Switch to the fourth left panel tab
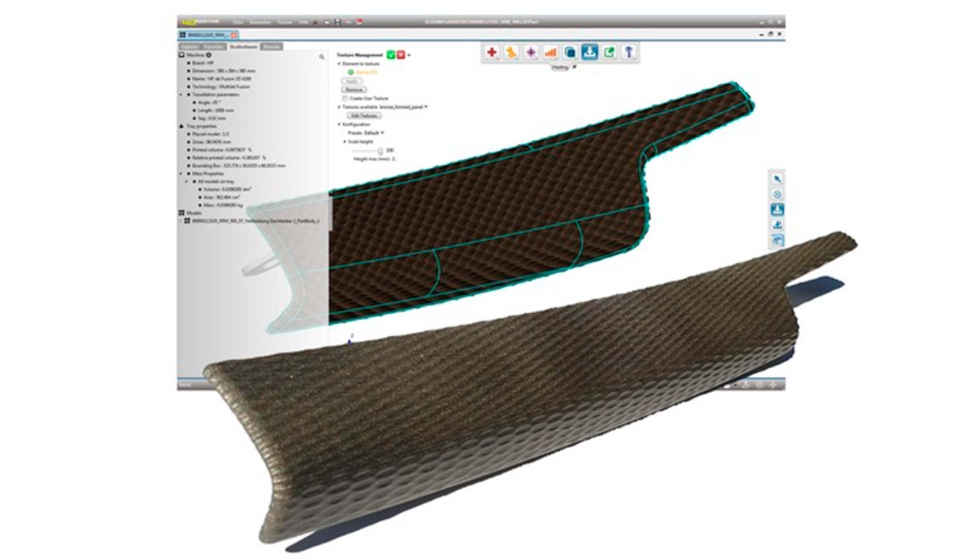The height and width of the screenshot is (560, 980). point(271,46)
